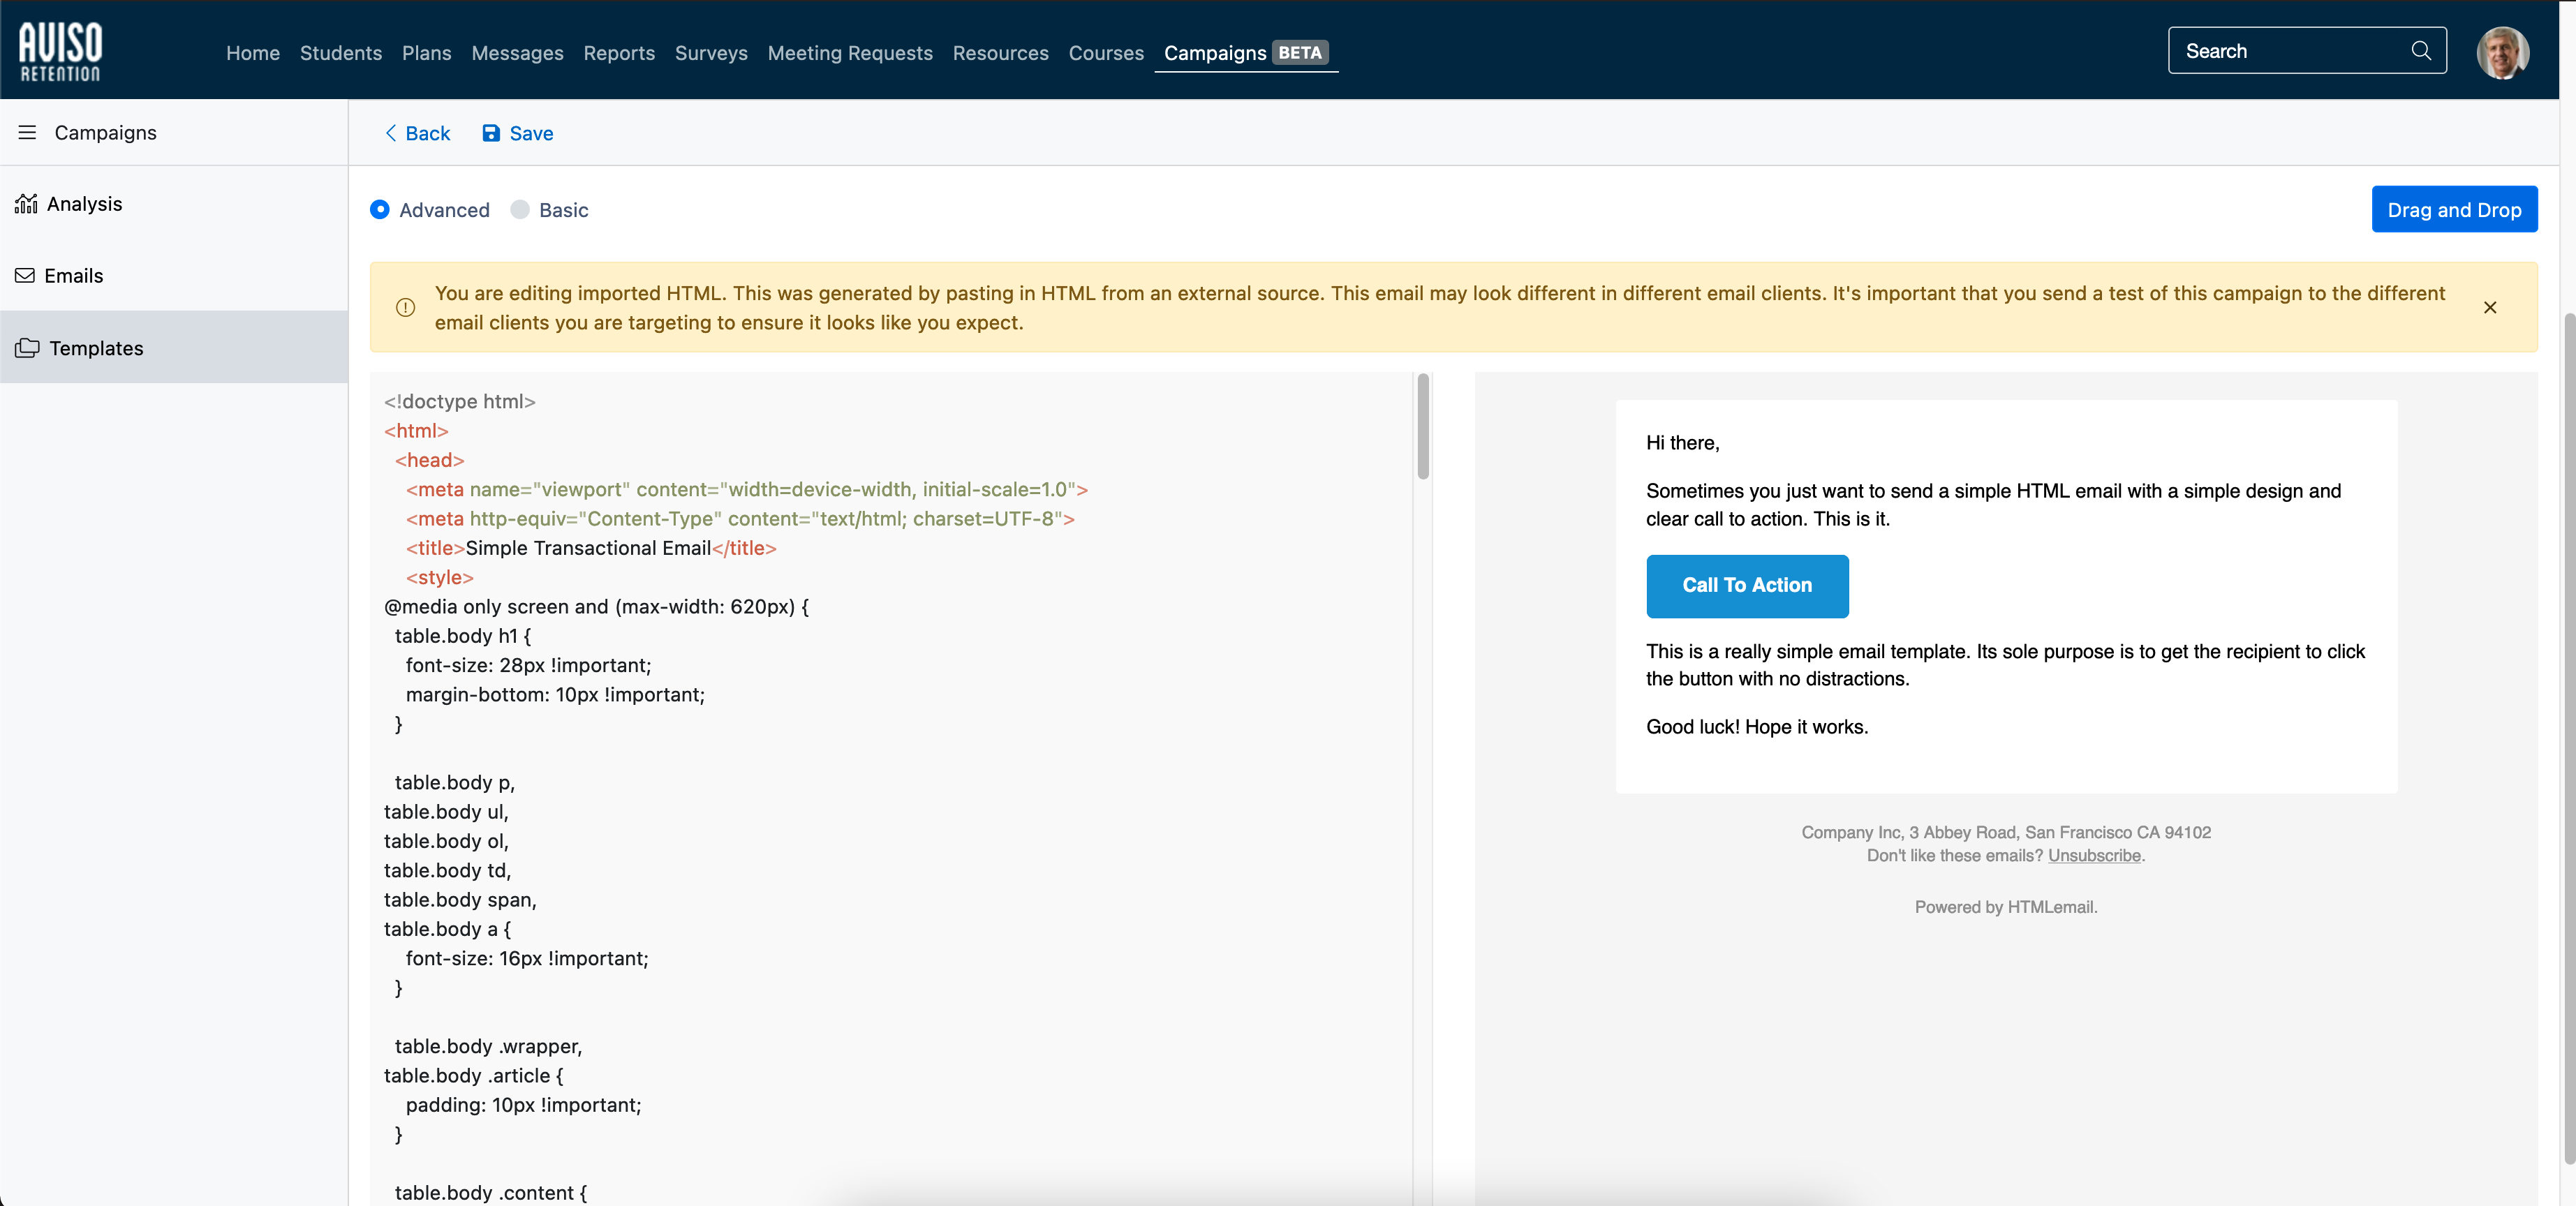Click the '<style>' tag line

tap(440, 578)
